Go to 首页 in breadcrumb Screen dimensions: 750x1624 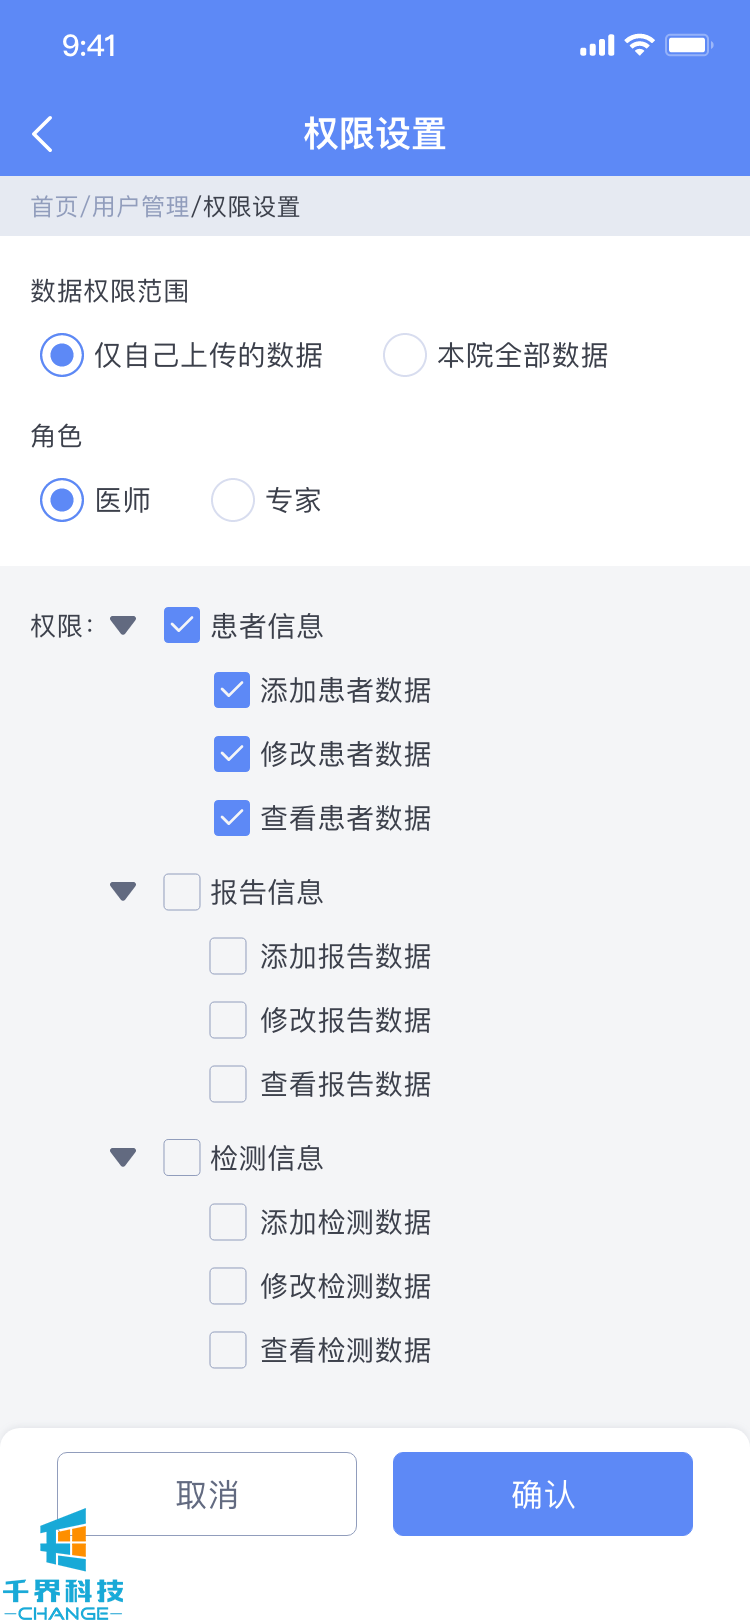tap(54, 207)
